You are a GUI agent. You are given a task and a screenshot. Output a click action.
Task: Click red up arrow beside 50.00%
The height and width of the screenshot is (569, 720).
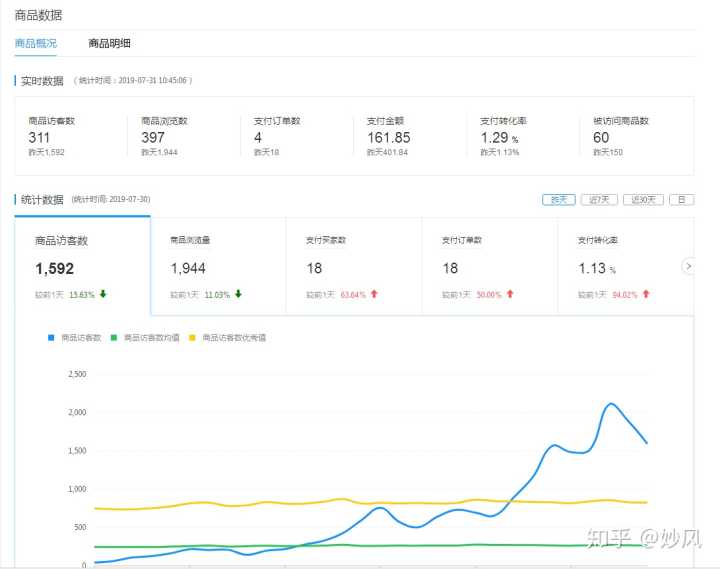click(x=510, y=294)
